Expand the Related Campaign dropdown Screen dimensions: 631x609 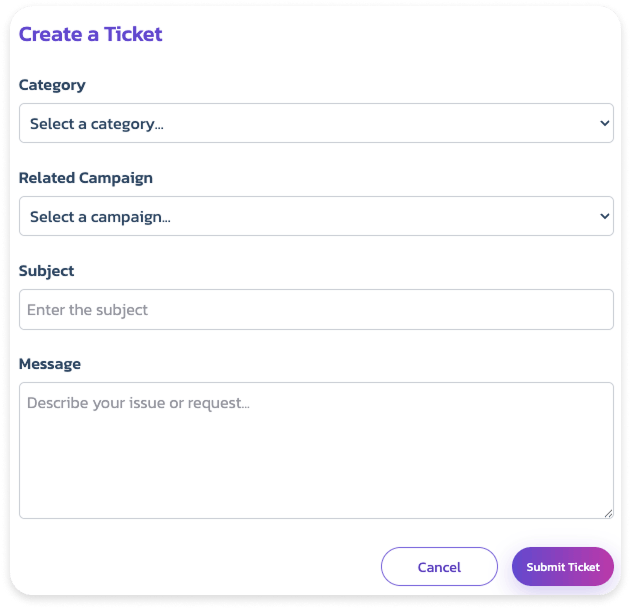316,216
